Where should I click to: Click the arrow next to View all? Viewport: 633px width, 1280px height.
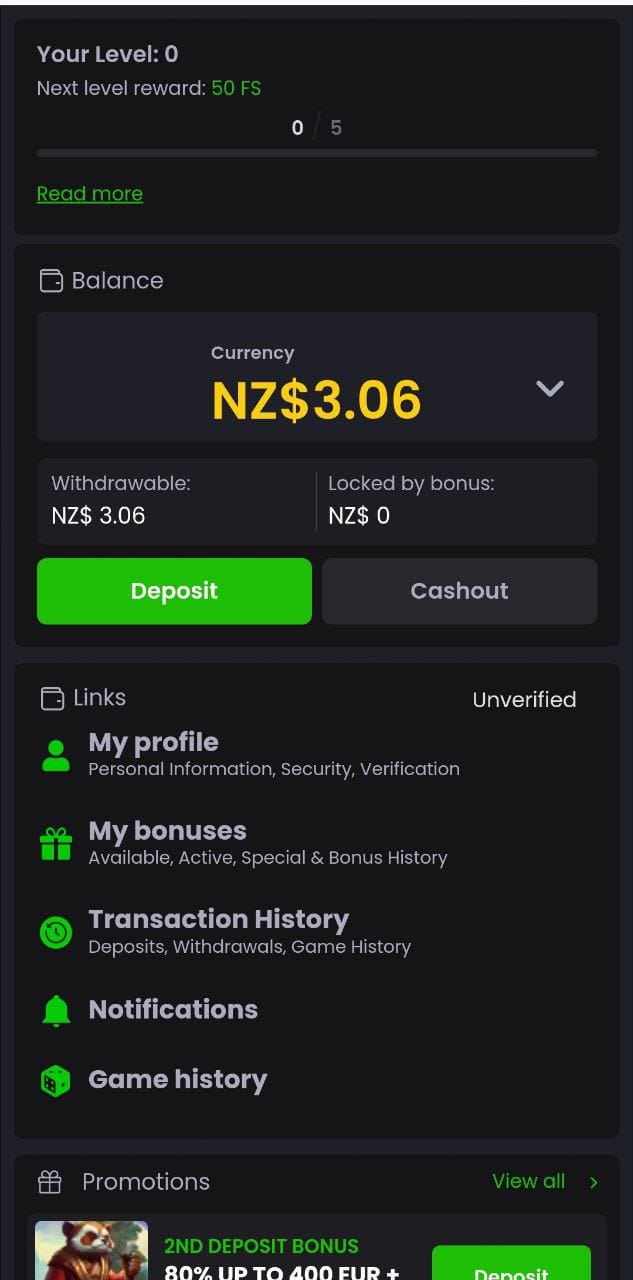[594, 1182]
